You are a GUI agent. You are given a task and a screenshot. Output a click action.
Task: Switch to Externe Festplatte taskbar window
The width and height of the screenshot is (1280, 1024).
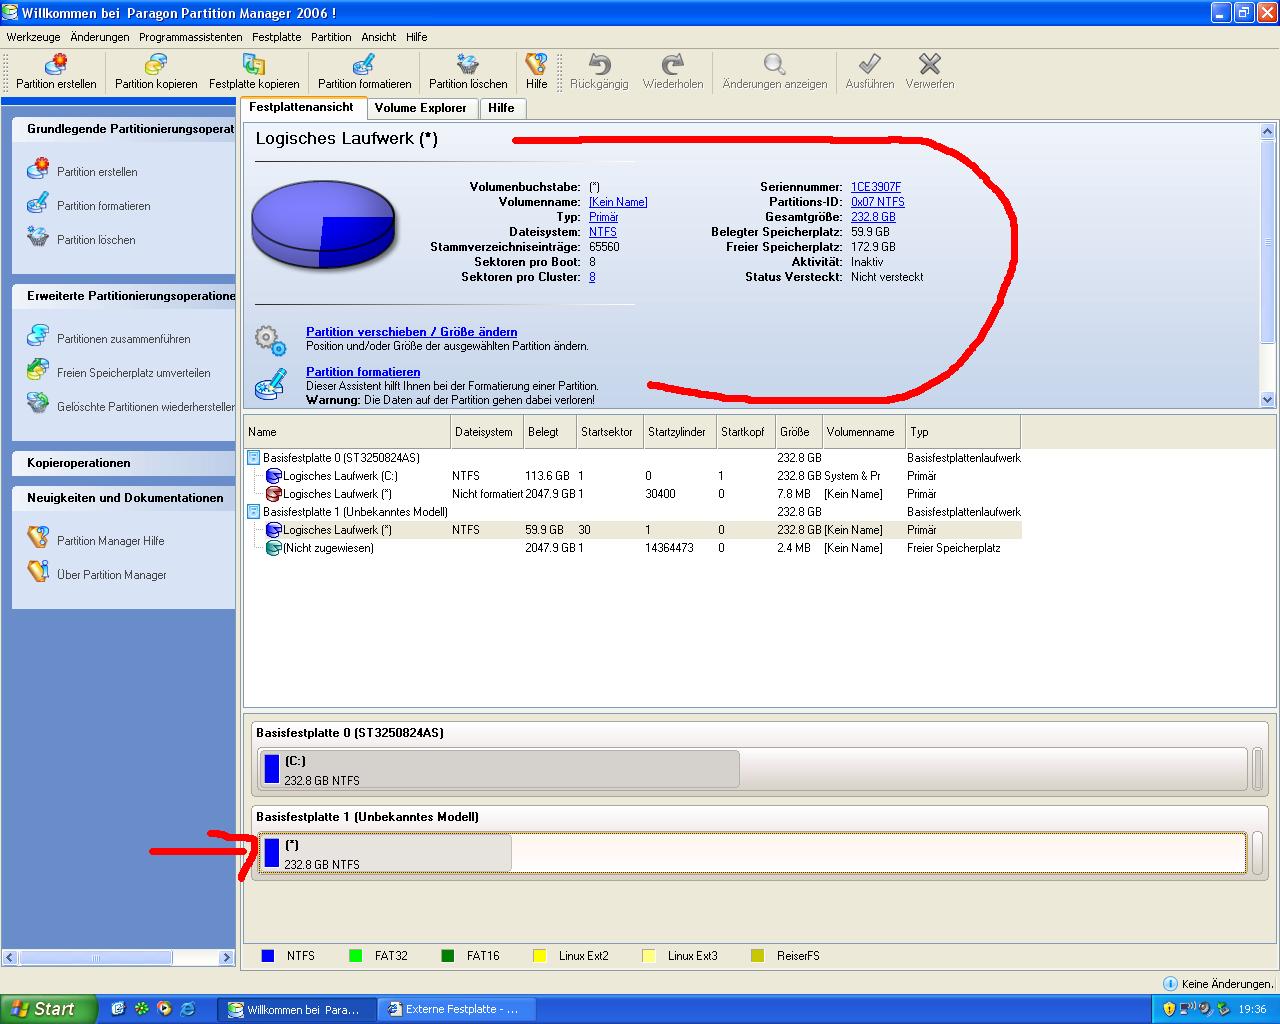pyautogui.click(x=459, y=1009)
